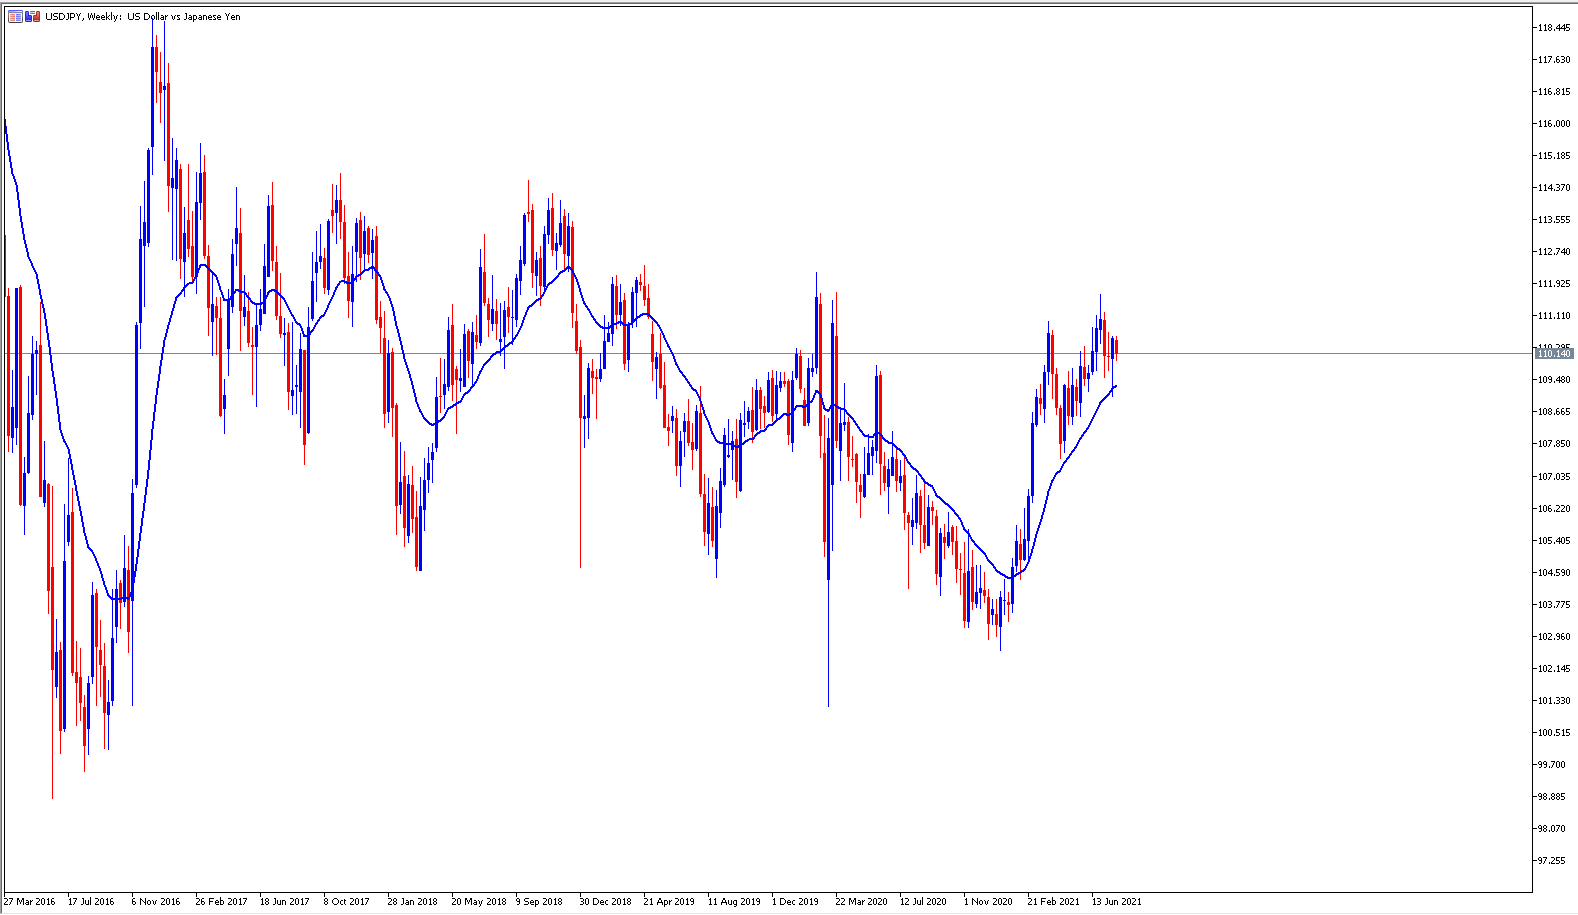Click the 107.035 price axis label
This screenshot has width=1578, height=915.
pyautogui.click(x=1553, y=477)
